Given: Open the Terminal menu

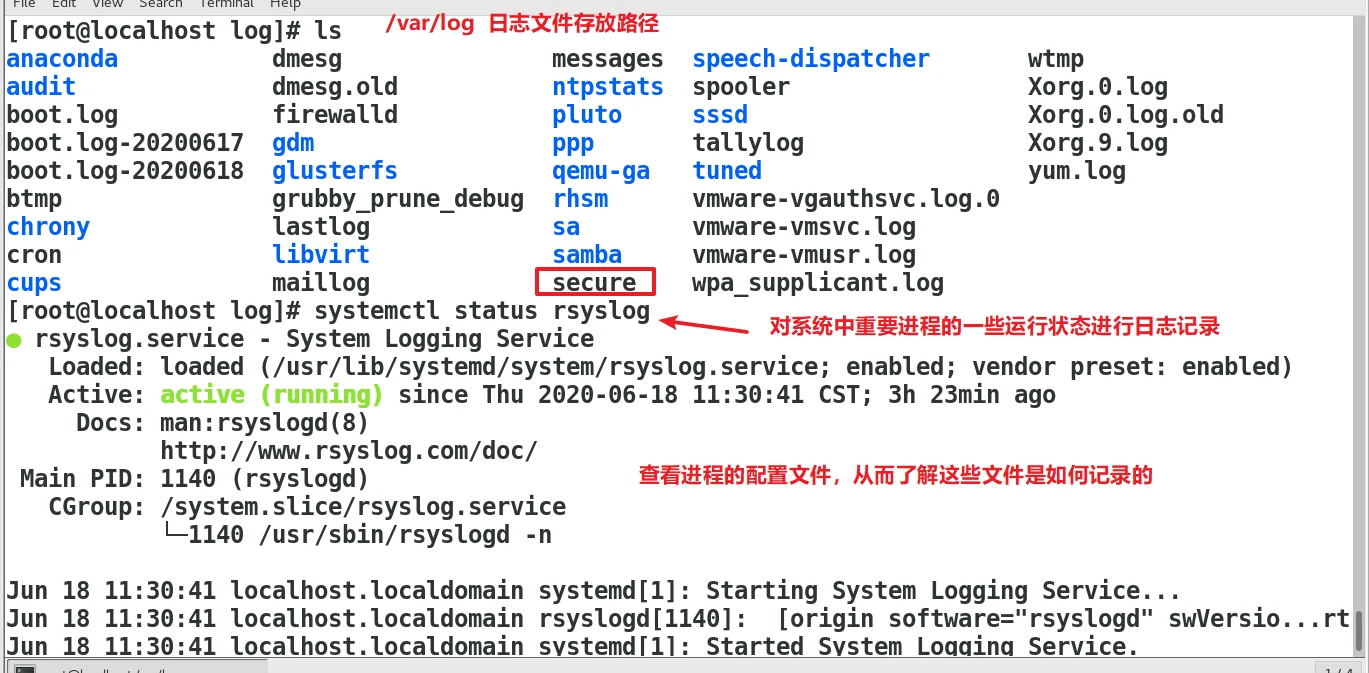Looking at the screenshot, I should click(226, 4).
